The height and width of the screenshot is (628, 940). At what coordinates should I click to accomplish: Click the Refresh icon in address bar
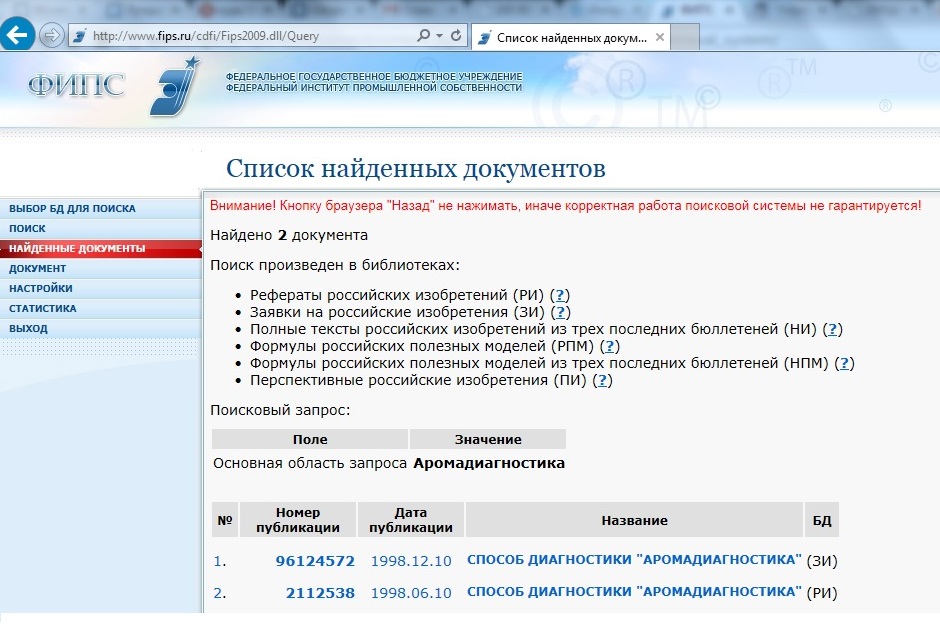(457, 36)
